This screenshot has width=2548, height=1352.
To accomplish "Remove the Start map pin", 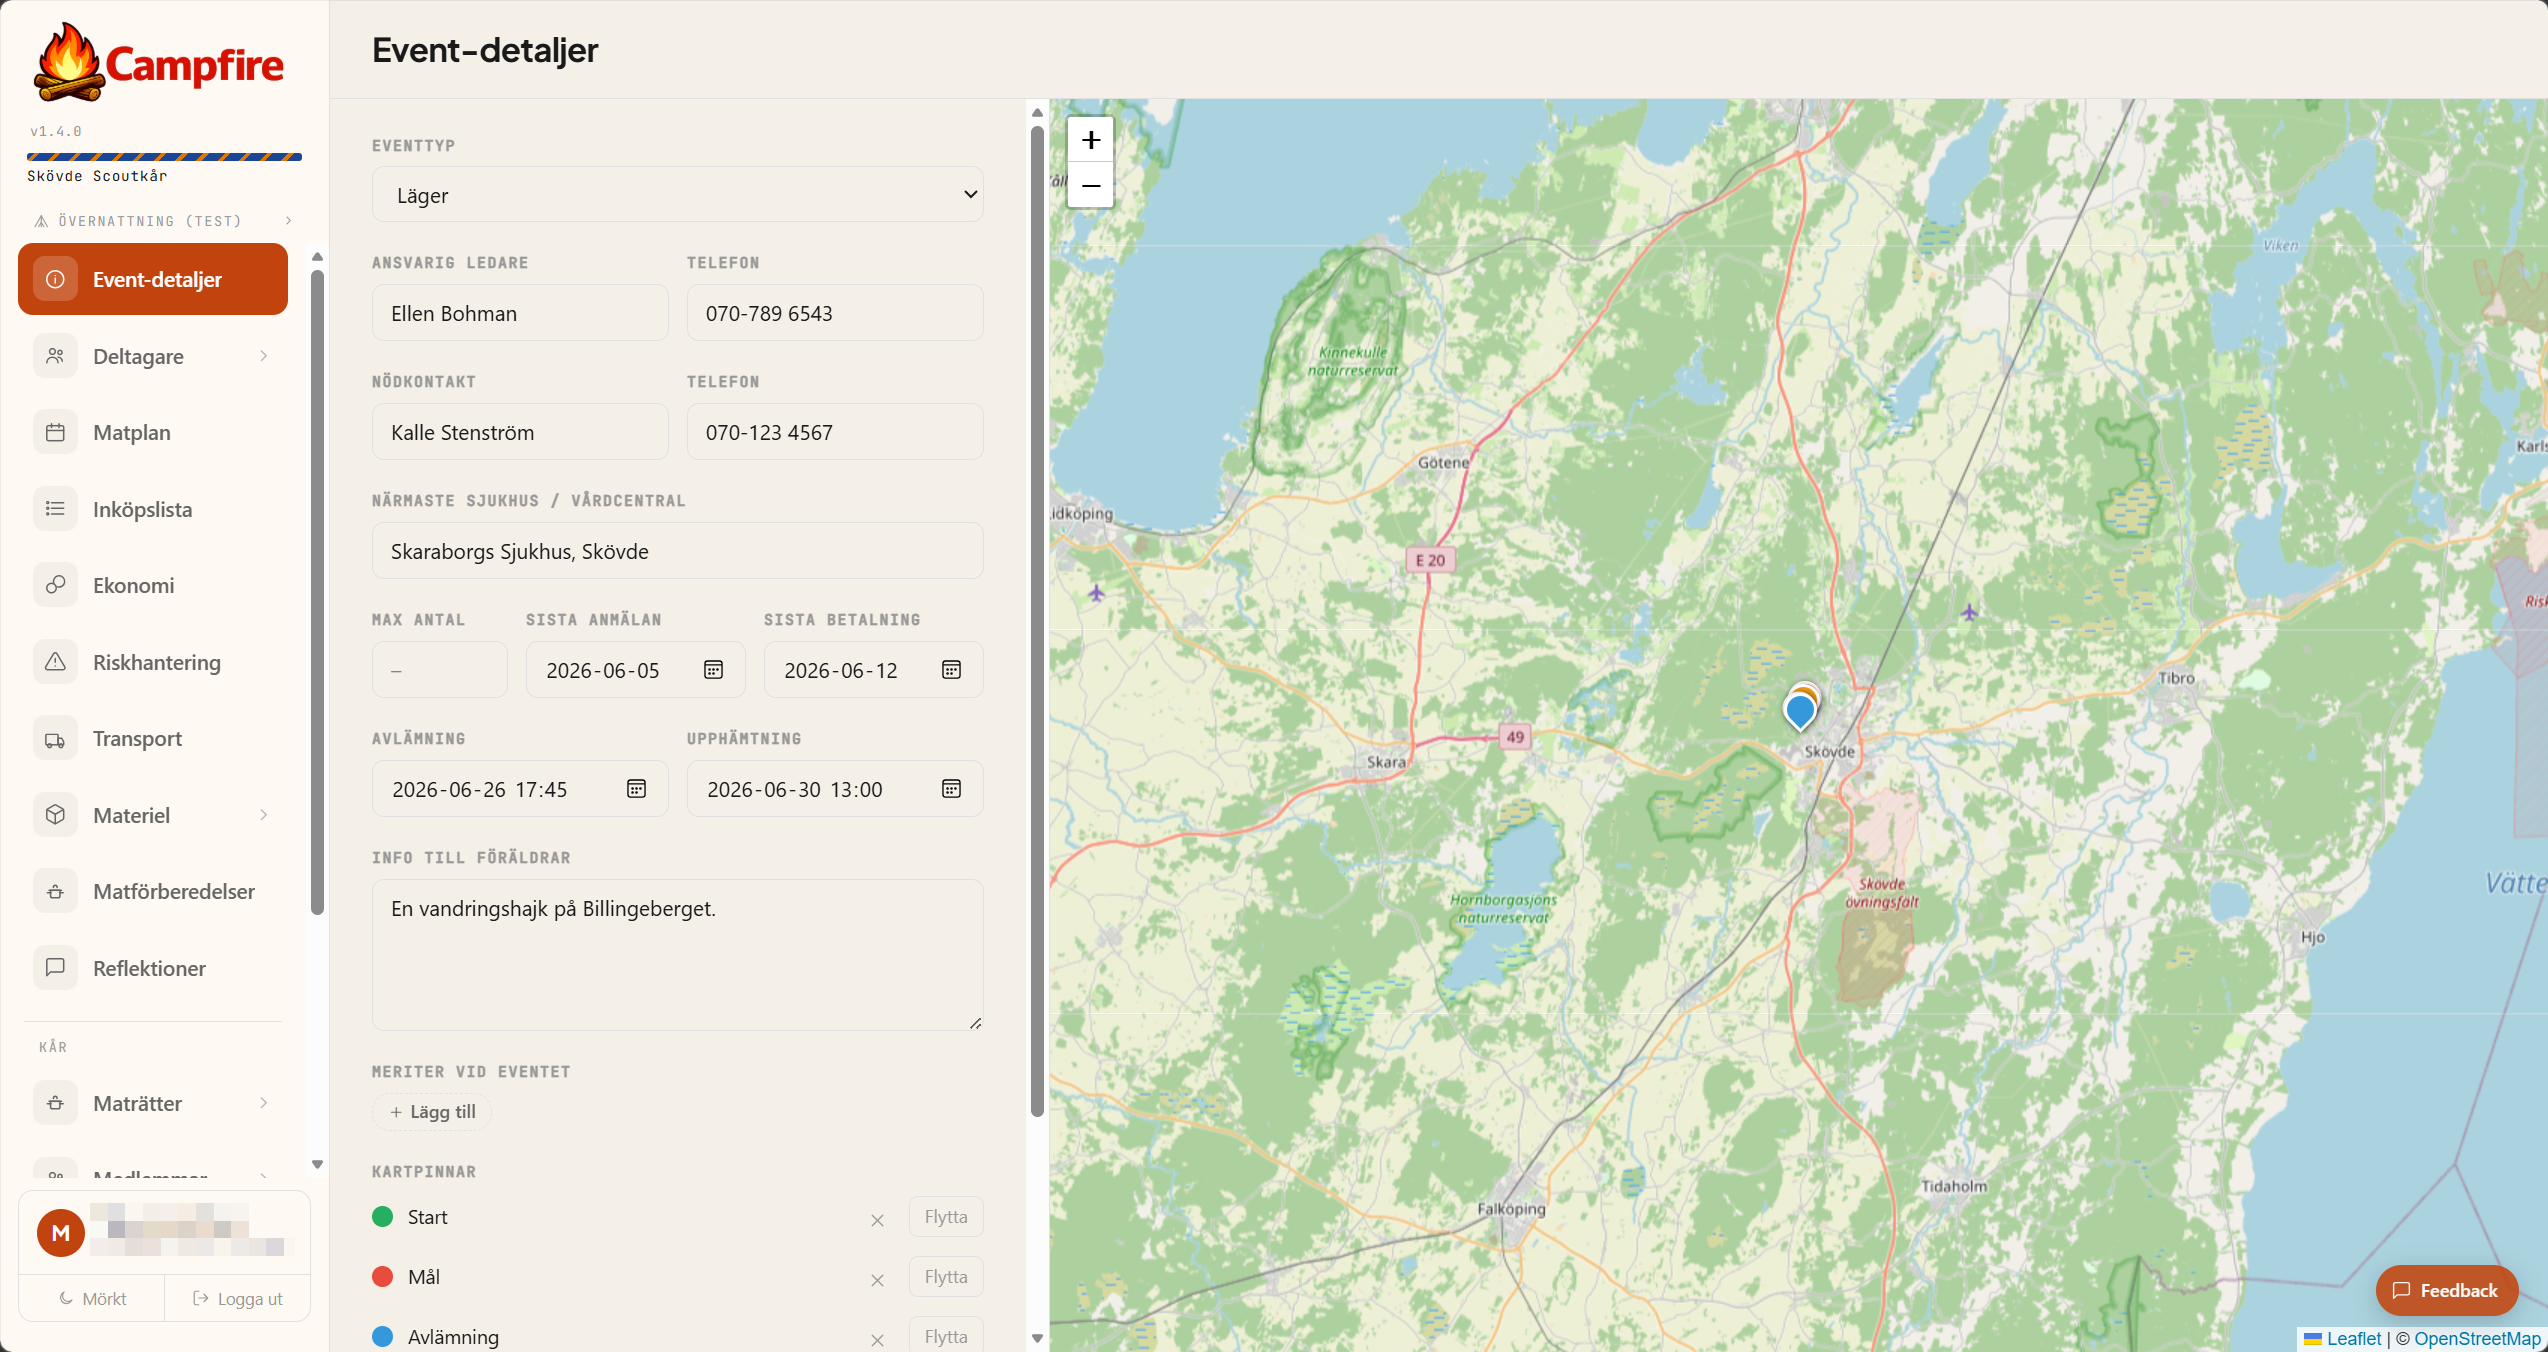I will point(877,1220).
